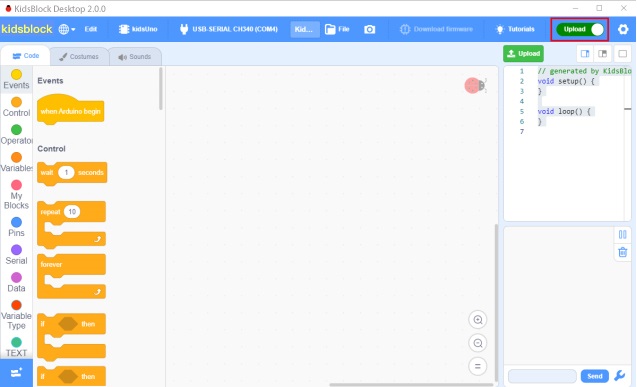
Task: Click the serial message input field
Action: pyautogui.click(x=542, y=376)
